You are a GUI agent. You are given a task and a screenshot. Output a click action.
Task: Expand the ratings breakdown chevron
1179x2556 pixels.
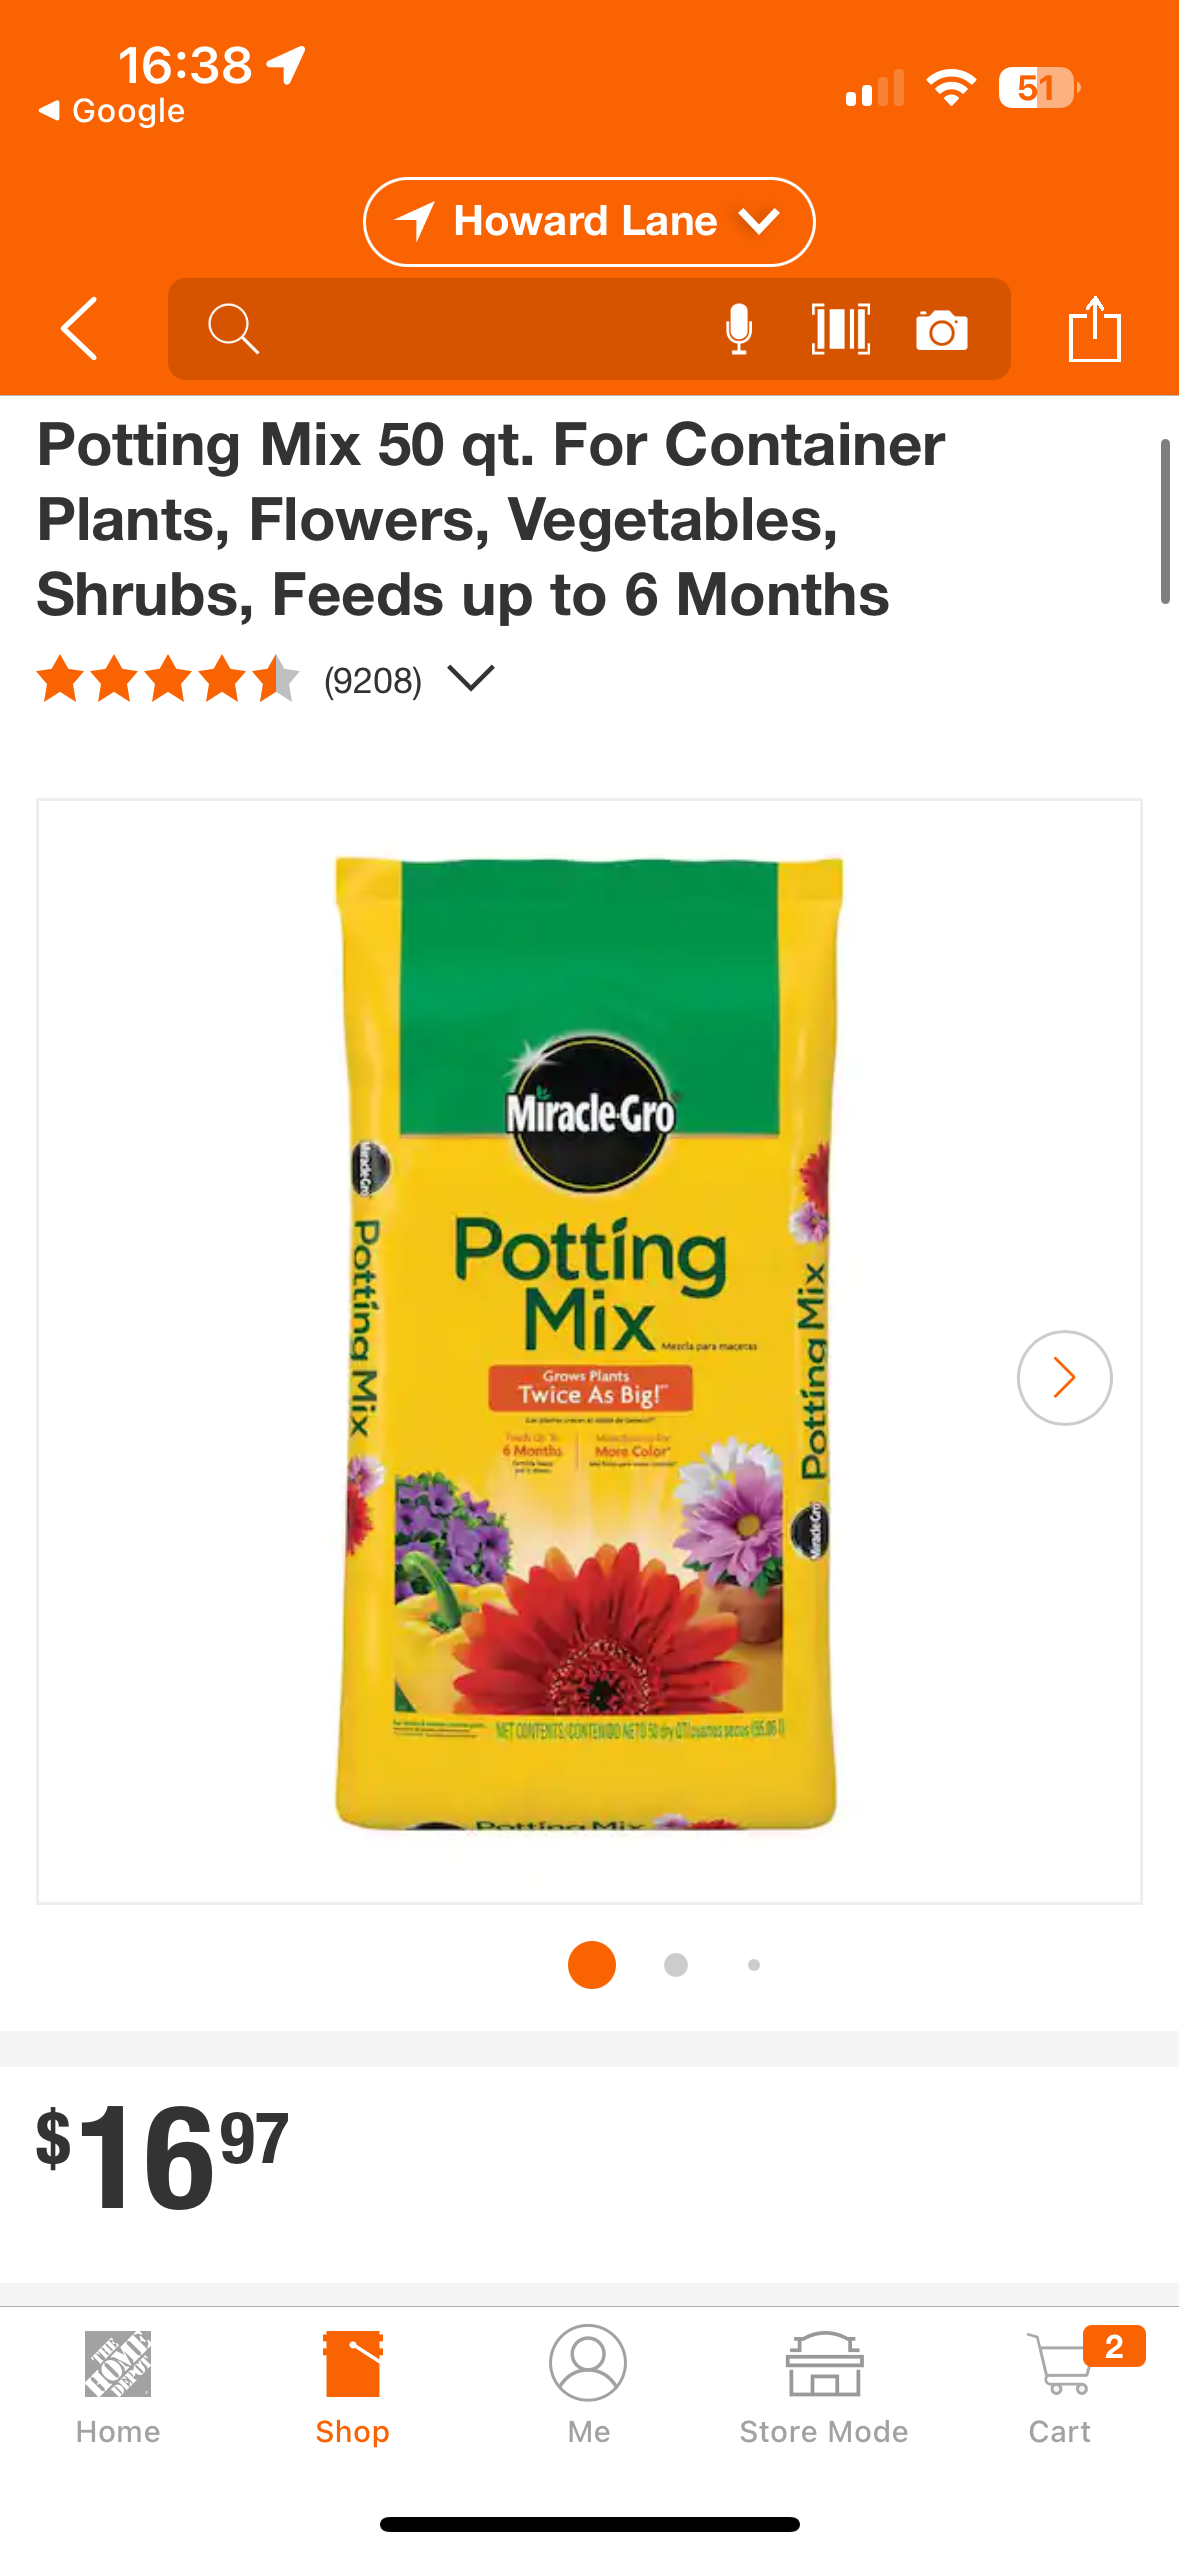point(471,679)
